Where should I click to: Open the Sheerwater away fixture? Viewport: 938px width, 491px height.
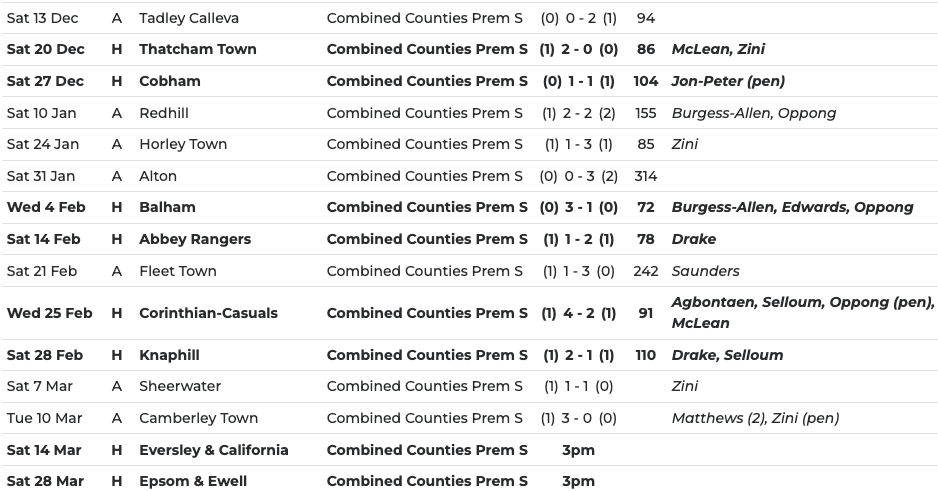(x=180, y=386)
